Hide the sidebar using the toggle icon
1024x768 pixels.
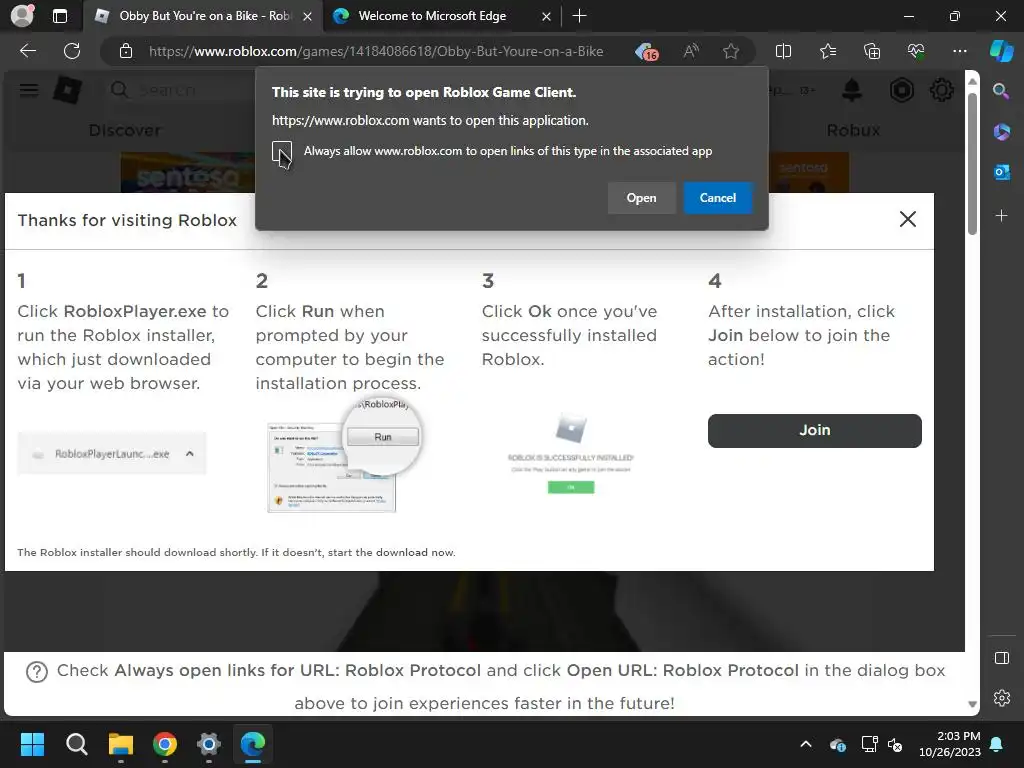click(1001, 658)
